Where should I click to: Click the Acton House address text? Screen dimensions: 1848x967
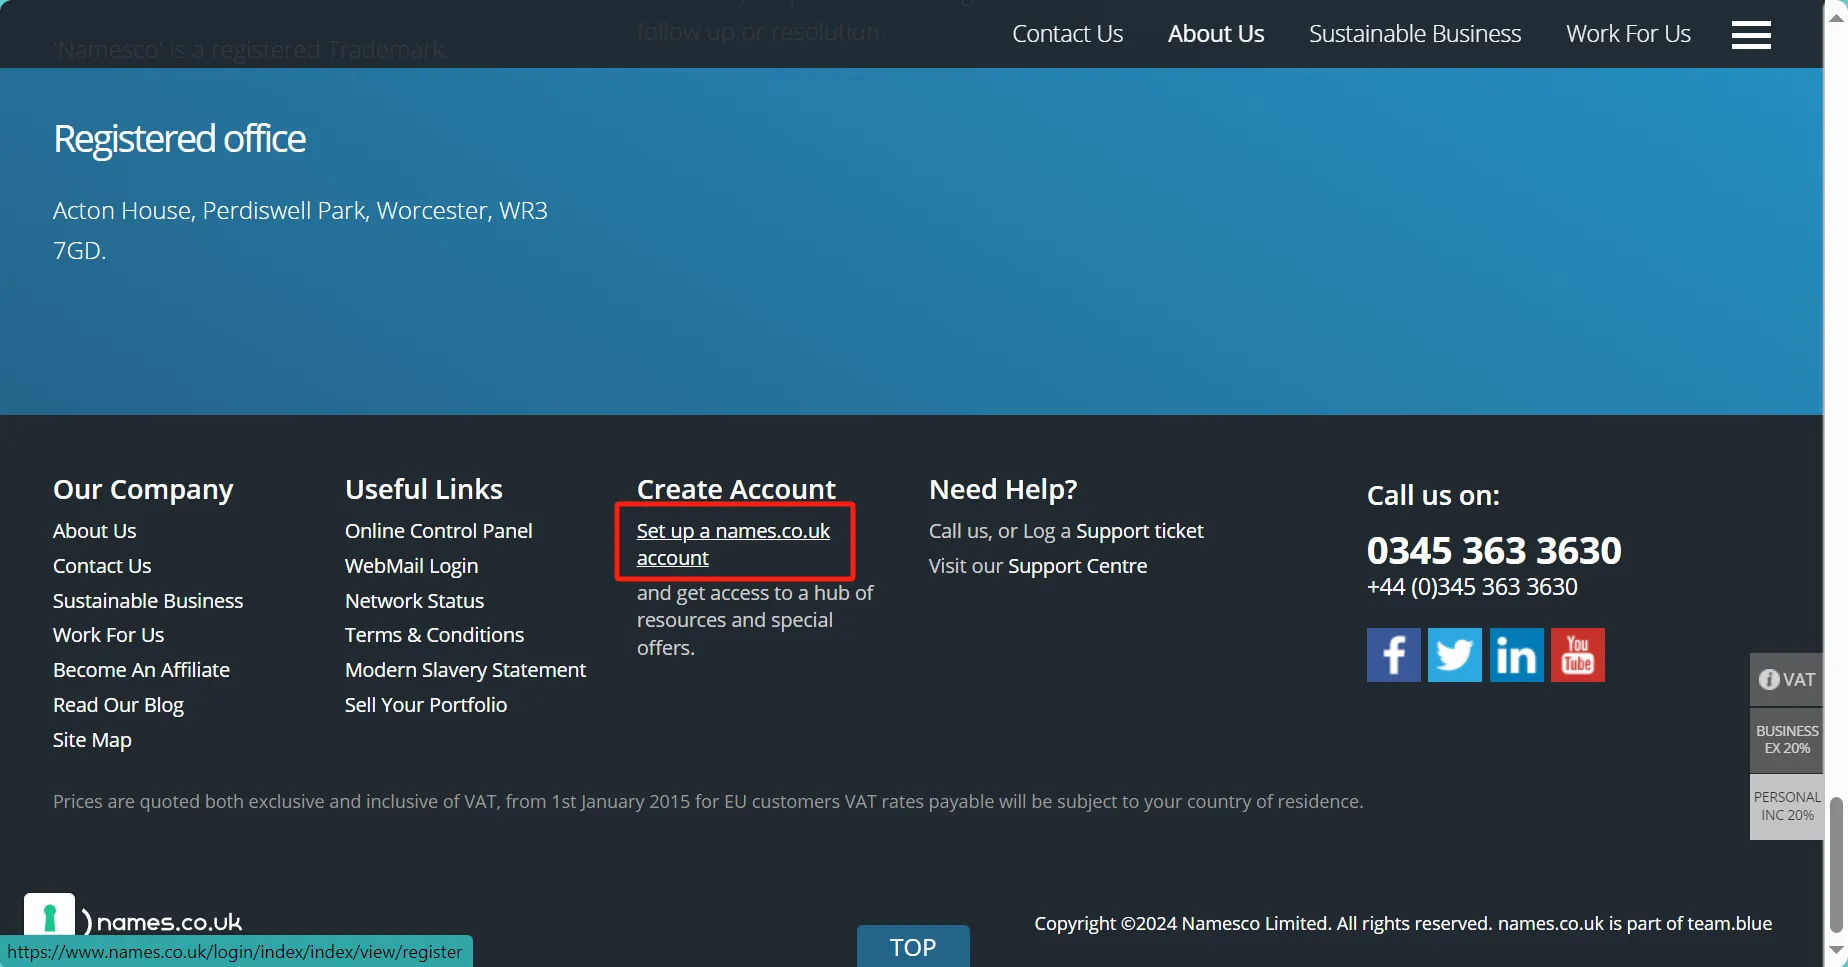click(x=300, y=230)
